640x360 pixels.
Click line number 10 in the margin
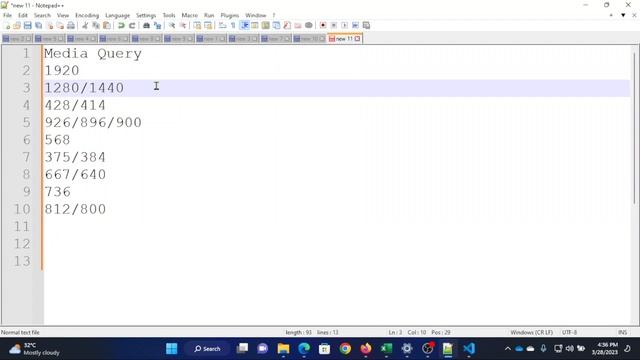tap(22, 209)
